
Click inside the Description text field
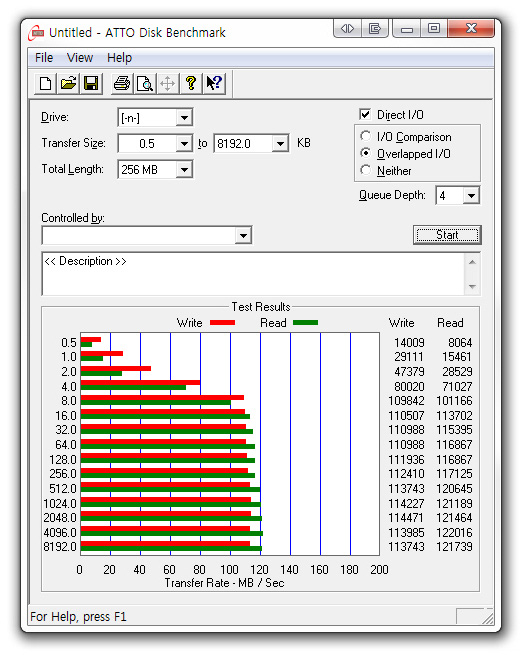point(253,274)
